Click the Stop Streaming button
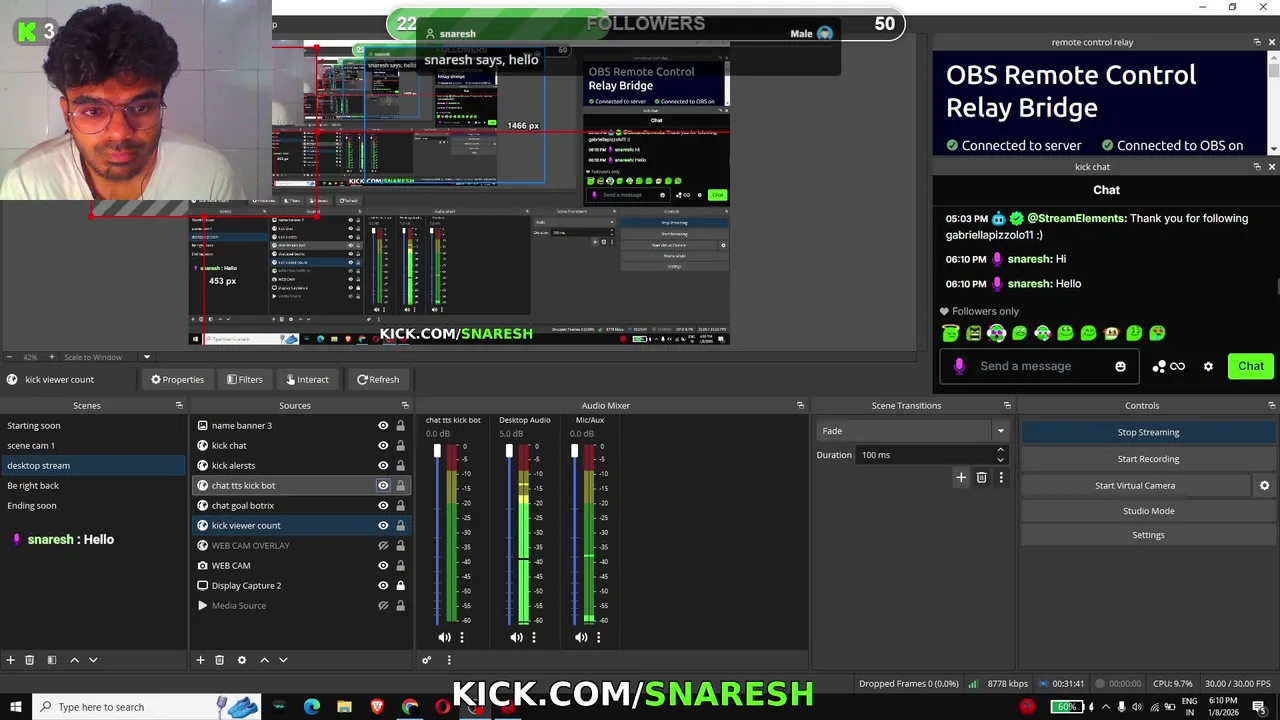Screen dimensions: 1280x720 (x=1148, y=432)
